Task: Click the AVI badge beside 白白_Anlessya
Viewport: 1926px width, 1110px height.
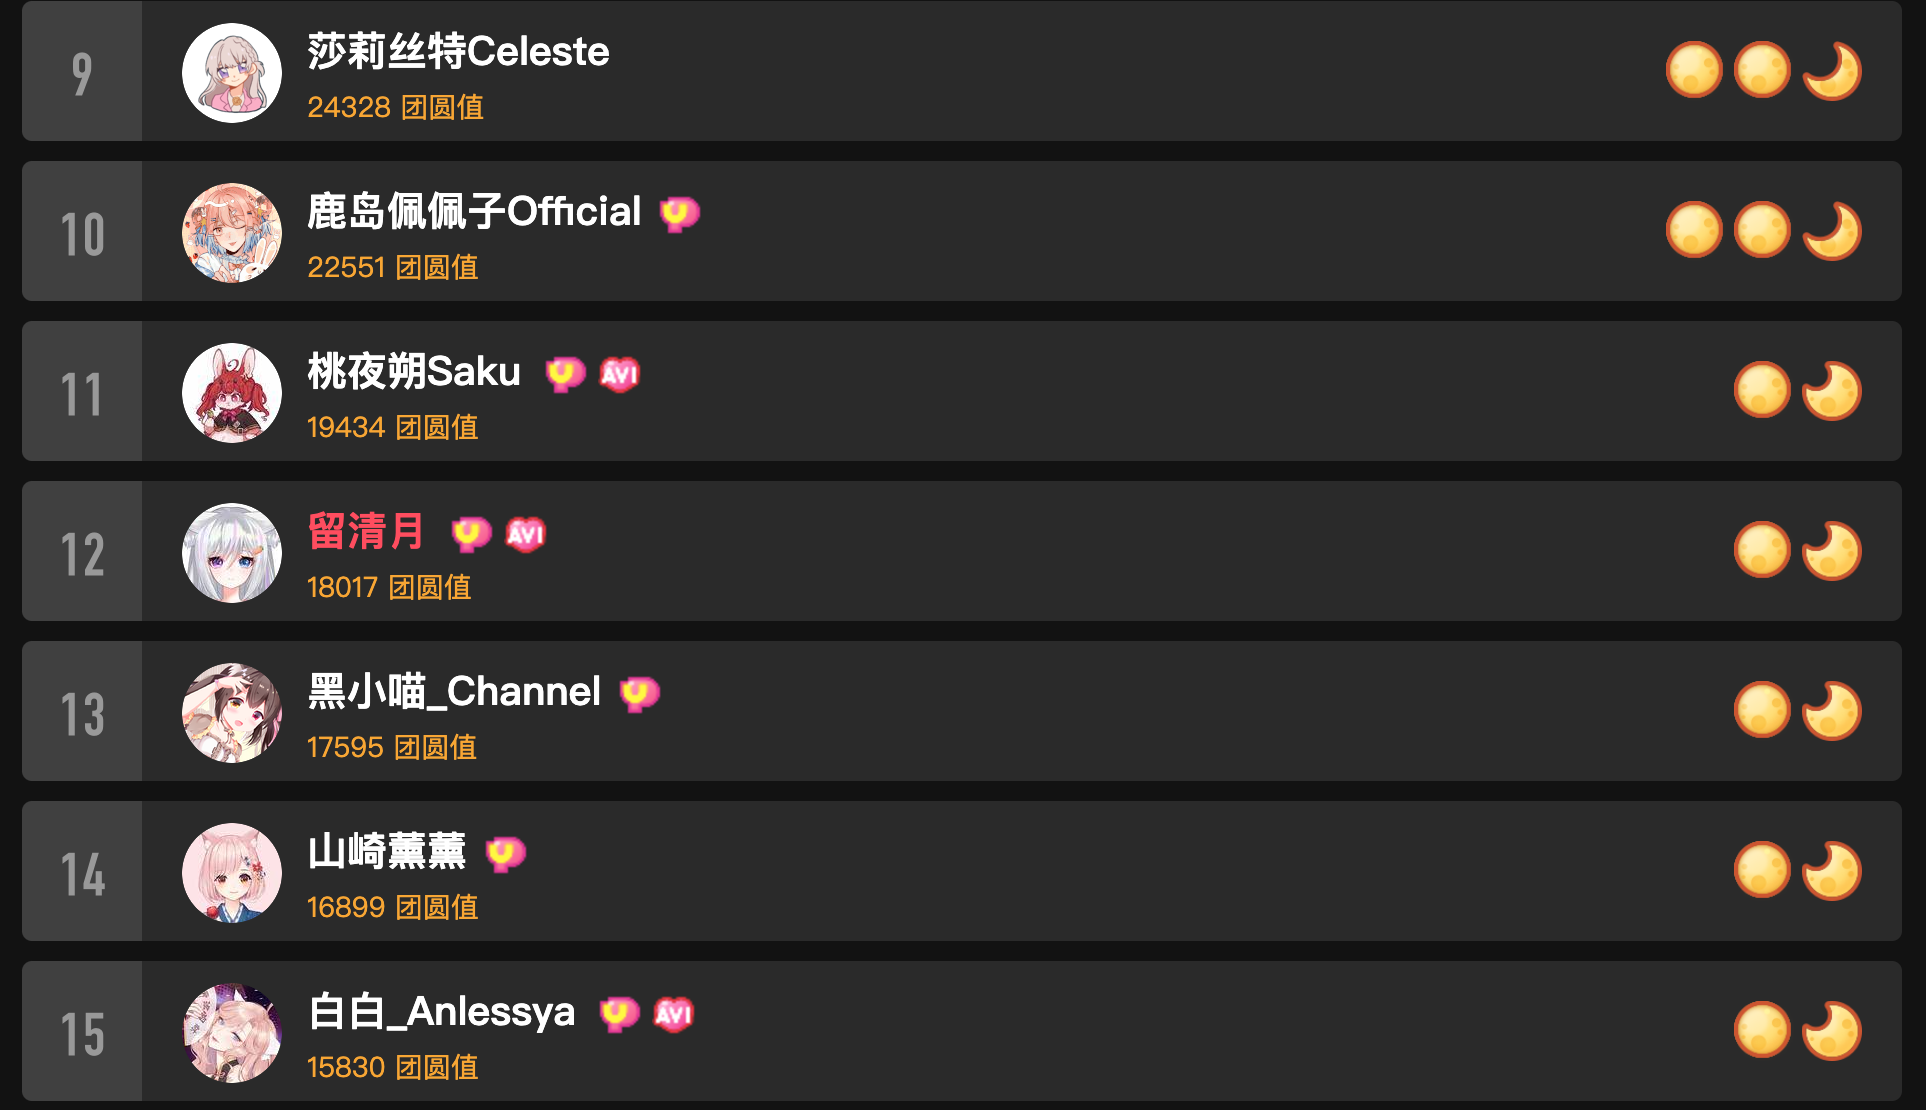Action: pos(674,1014)
